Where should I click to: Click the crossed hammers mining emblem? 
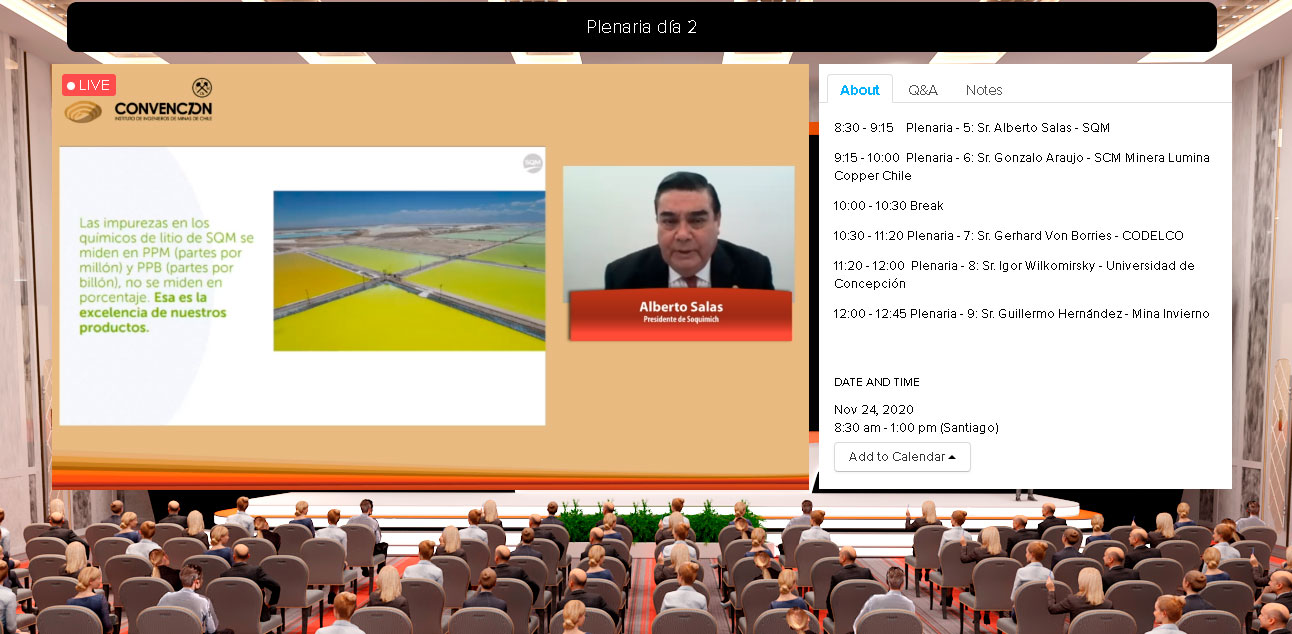[x=202, y=88]
